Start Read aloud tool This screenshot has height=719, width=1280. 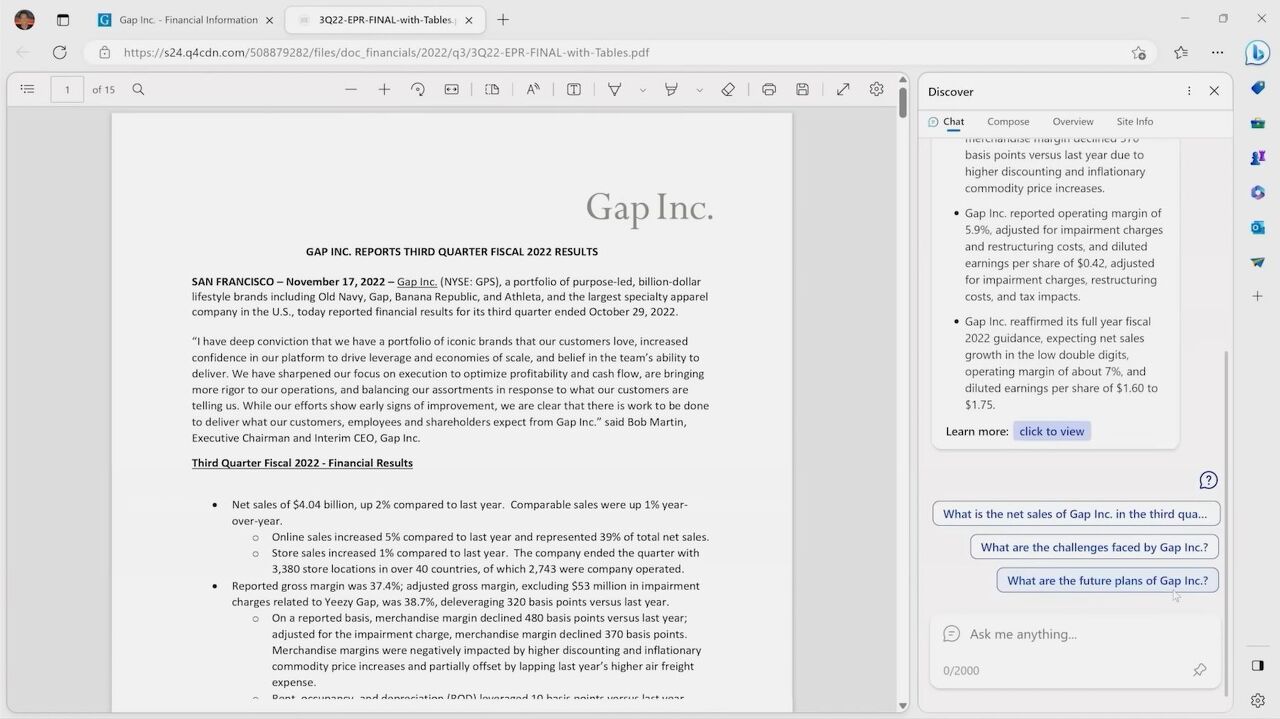point(533,89)
